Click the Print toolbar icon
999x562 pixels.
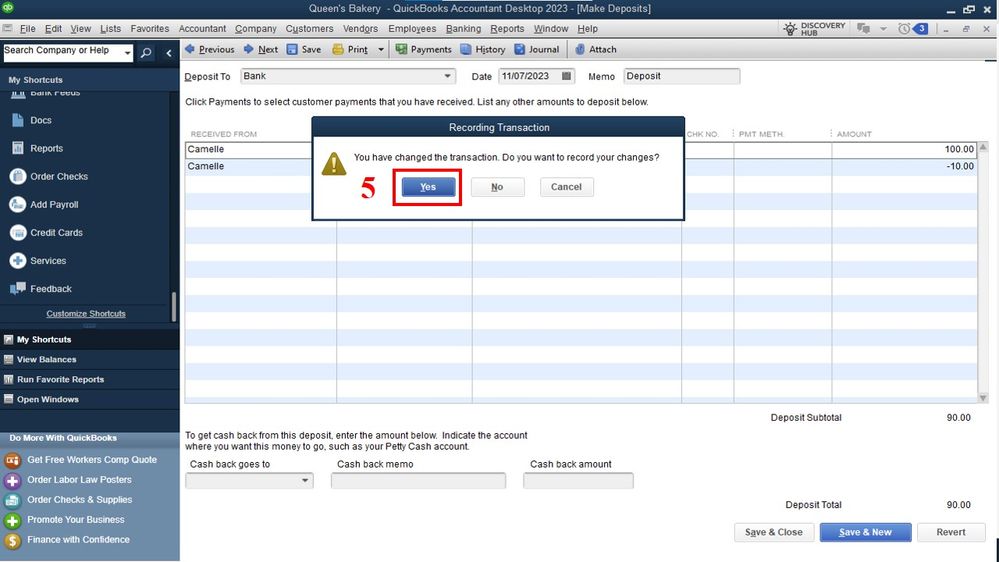click(x=350, y=49)
